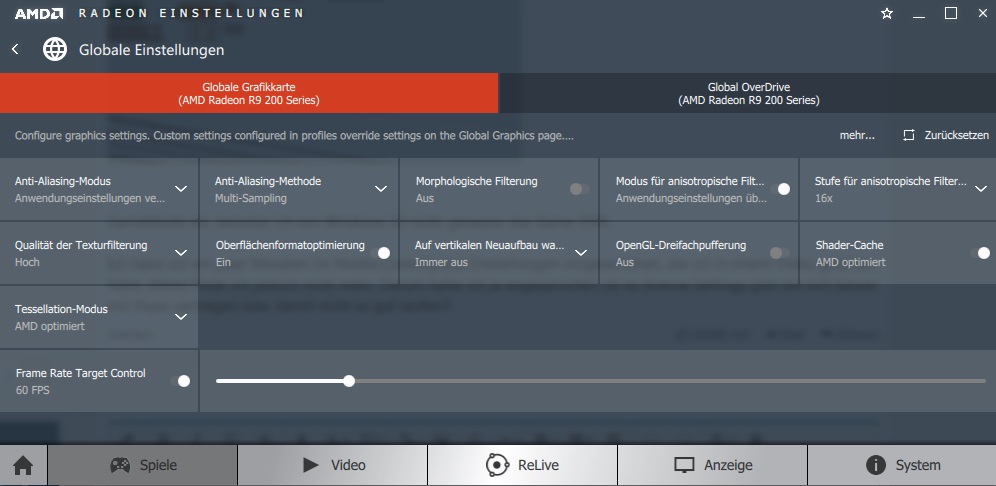Expand the Anti-Aliasing-Methode dropdown
The width and height of the screenshot is (996, 486).
381,189
